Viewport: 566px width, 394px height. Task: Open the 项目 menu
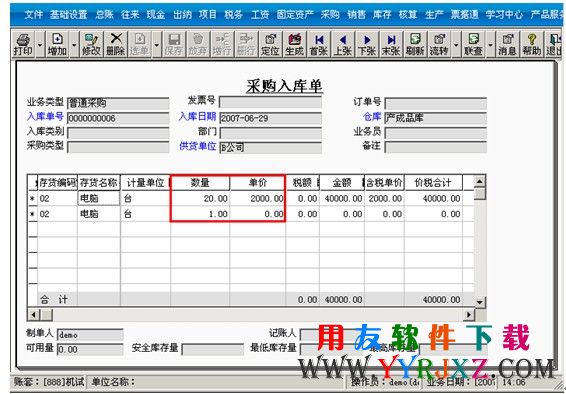click(x=208, y=14)
